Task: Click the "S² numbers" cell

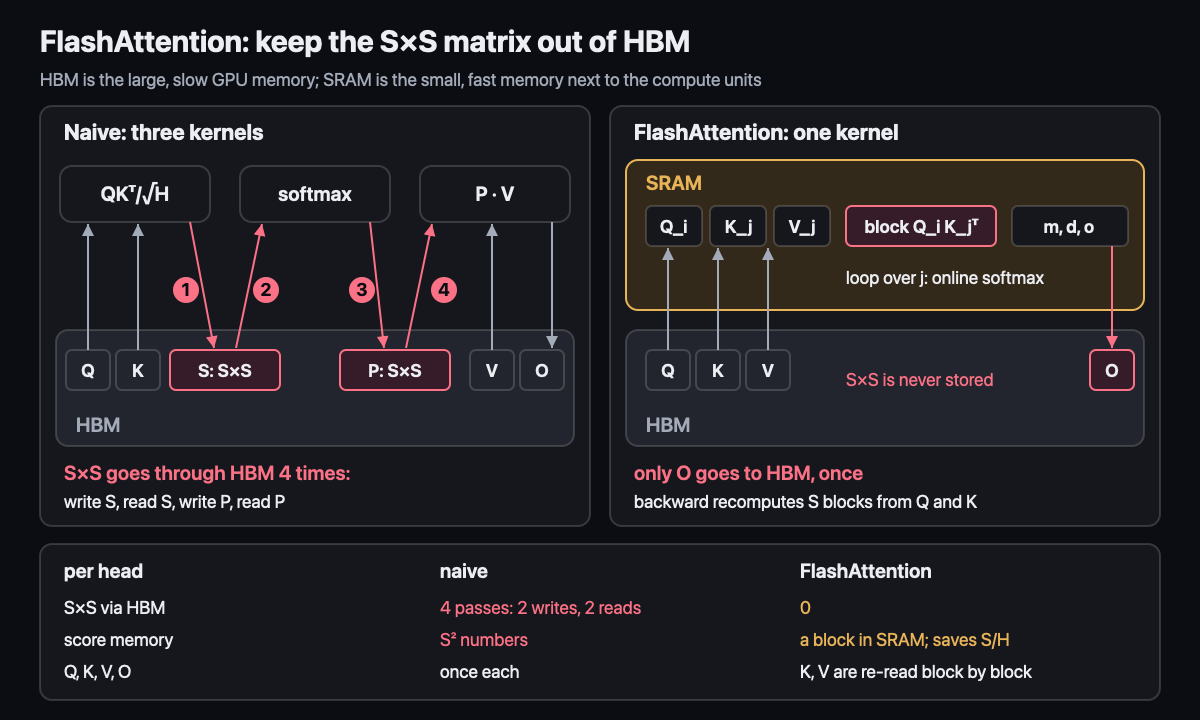Action: pyautogui.click(x=484, y=640)
